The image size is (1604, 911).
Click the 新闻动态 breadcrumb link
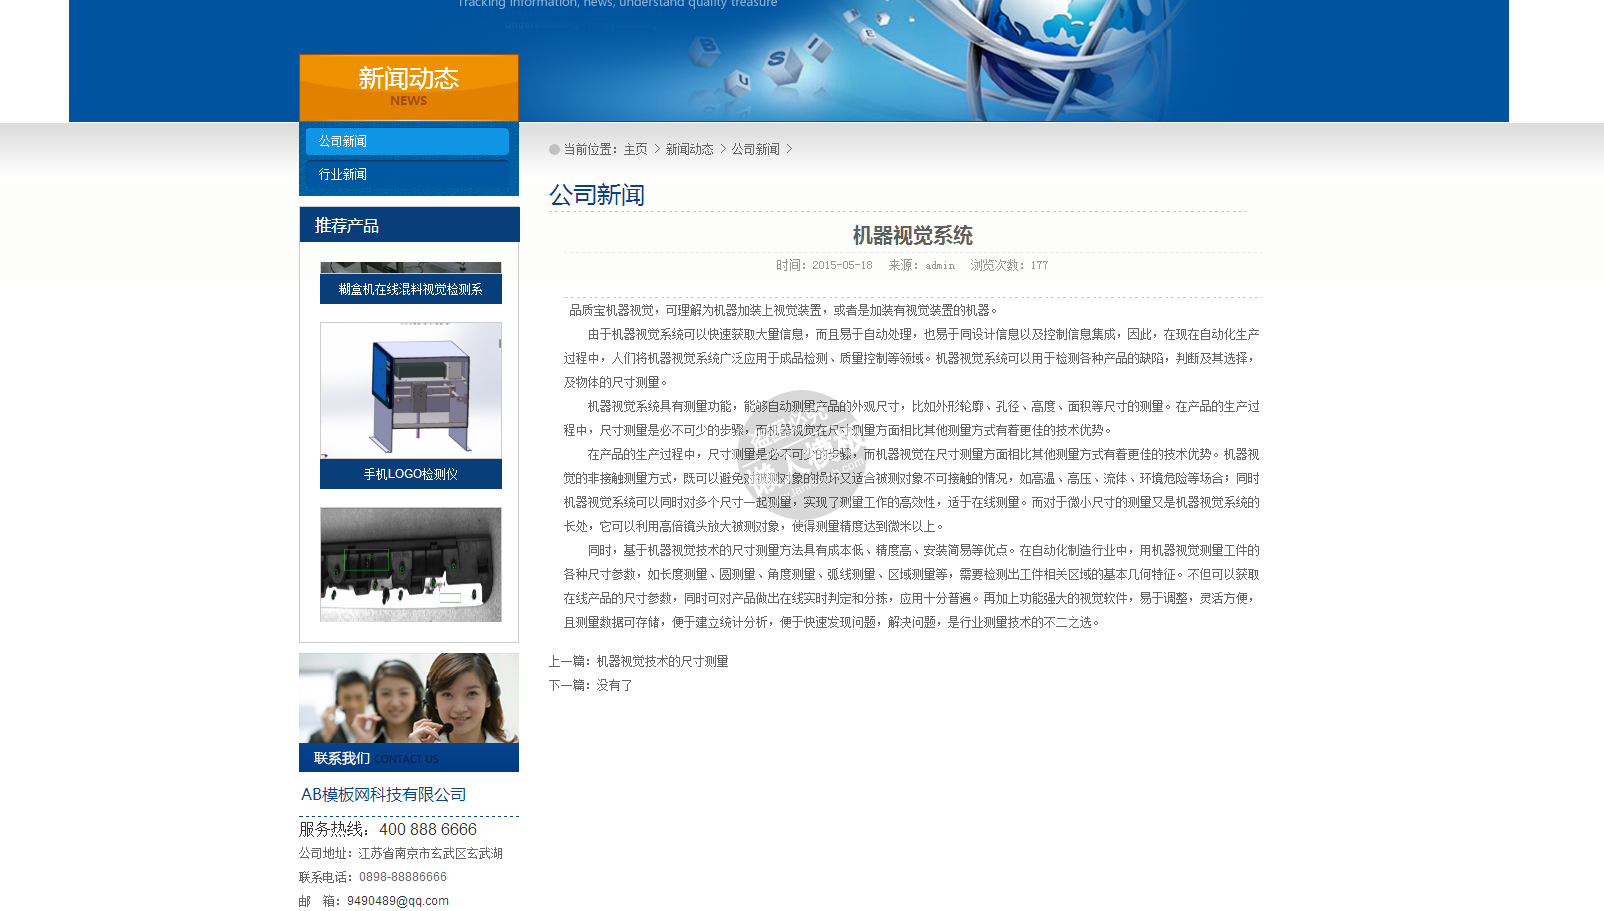click(689, 150)
